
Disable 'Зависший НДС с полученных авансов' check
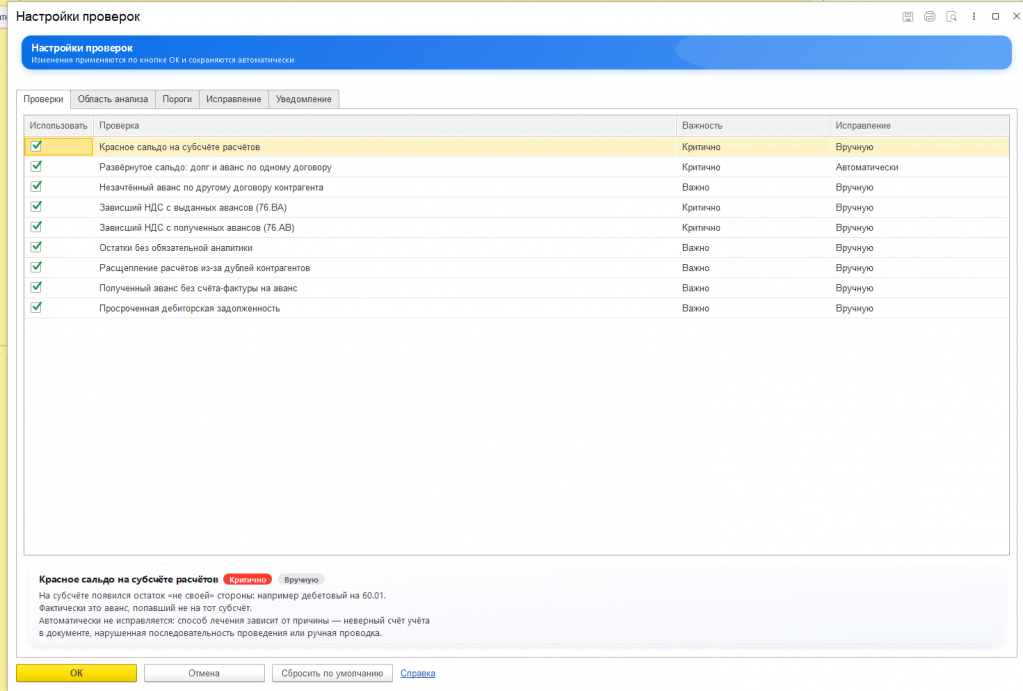point(37,227)
